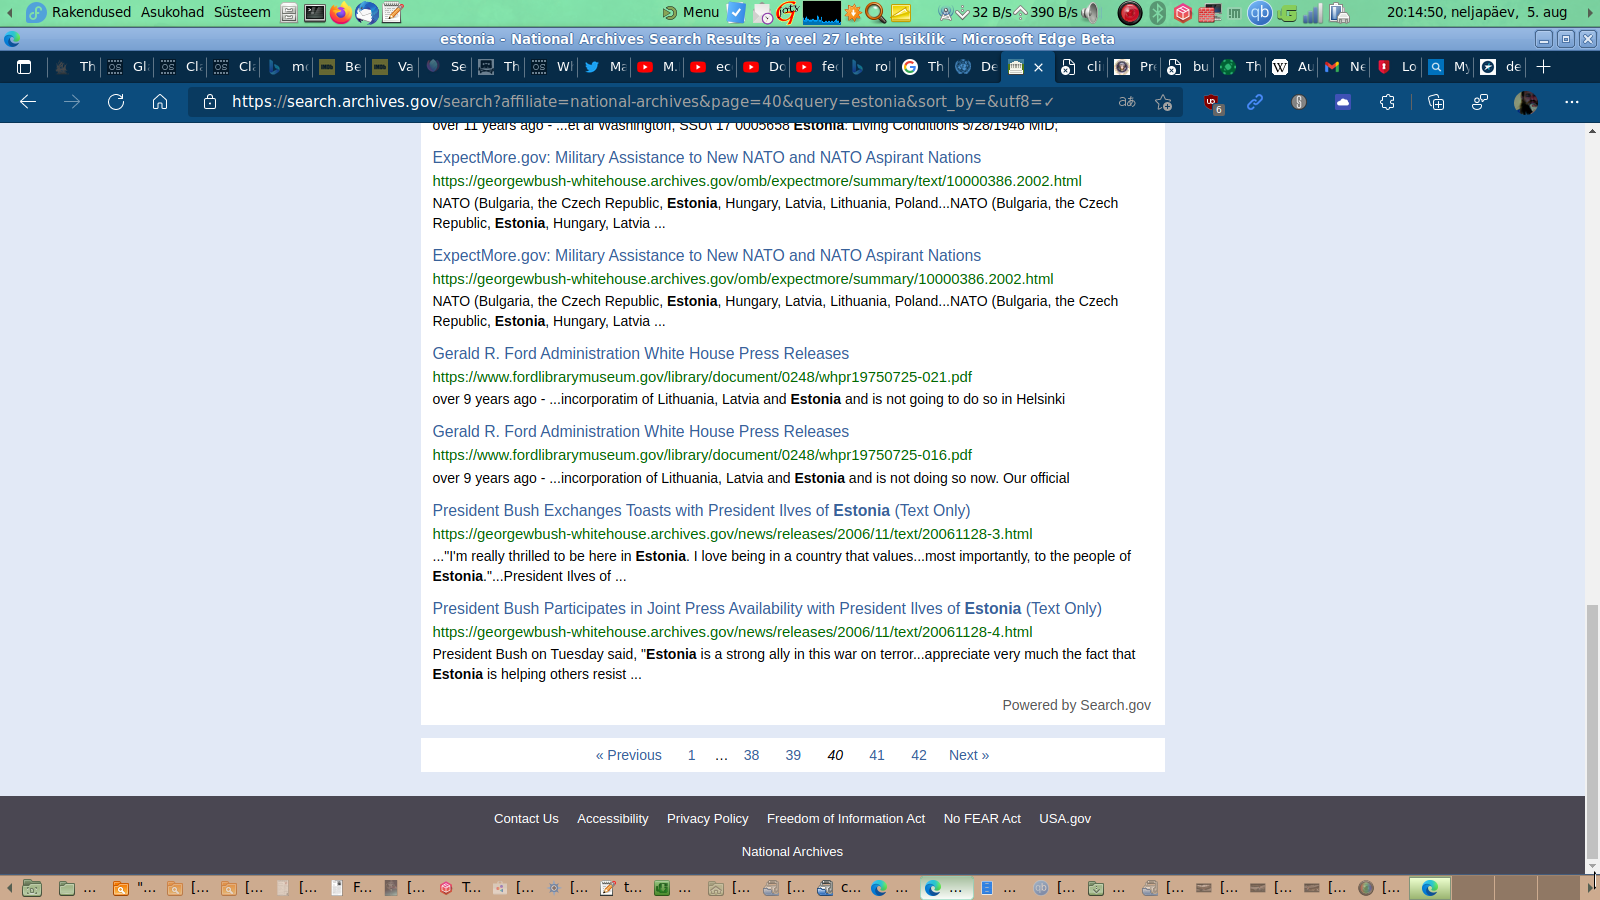This screenshot has width=1600, height=900.
Task: Switch to the Google tab
Action: 922,67
